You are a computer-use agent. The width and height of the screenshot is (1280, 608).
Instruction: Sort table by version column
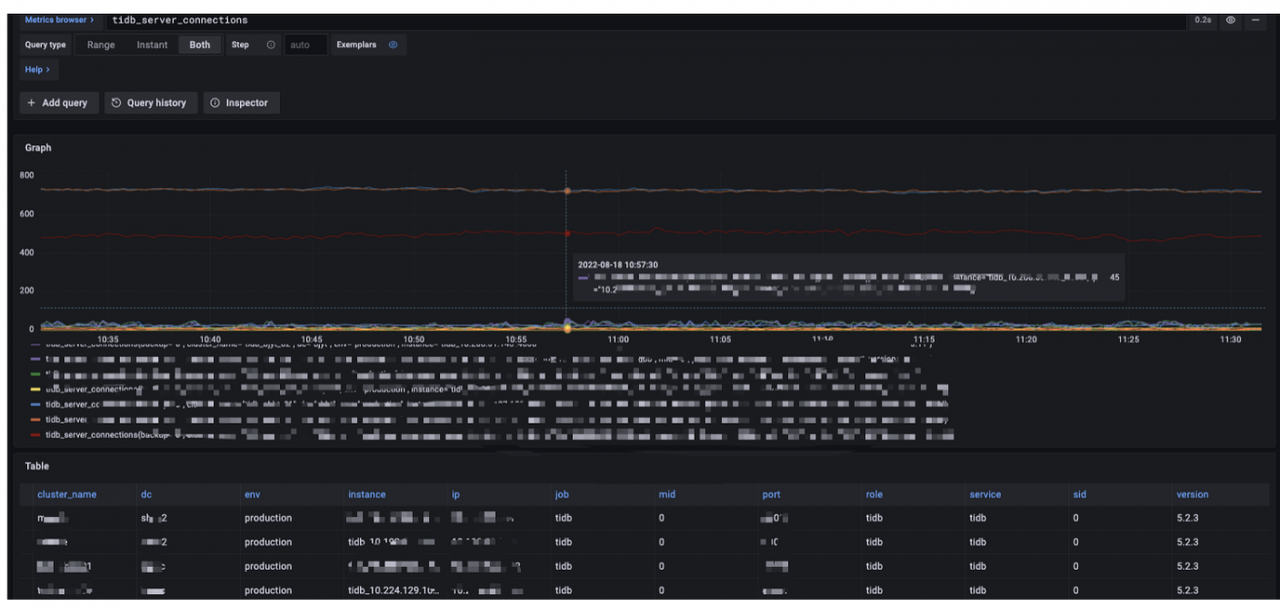1192,494
